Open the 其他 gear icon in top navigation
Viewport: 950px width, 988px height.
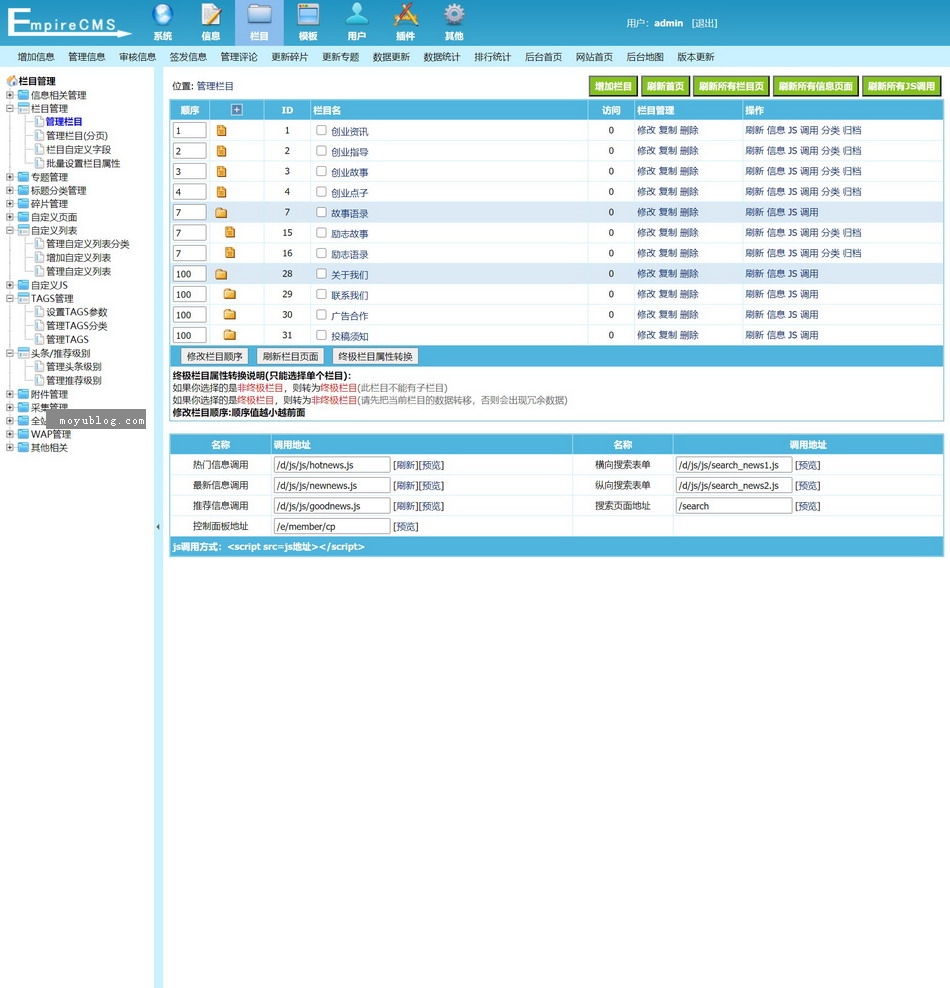click(454, 14)
